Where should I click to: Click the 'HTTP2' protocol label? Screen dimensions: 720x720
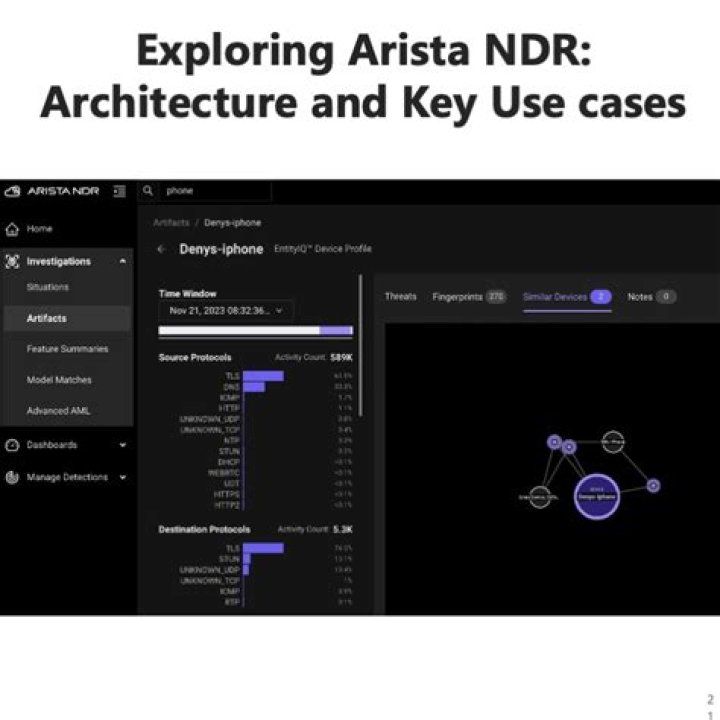227,505
